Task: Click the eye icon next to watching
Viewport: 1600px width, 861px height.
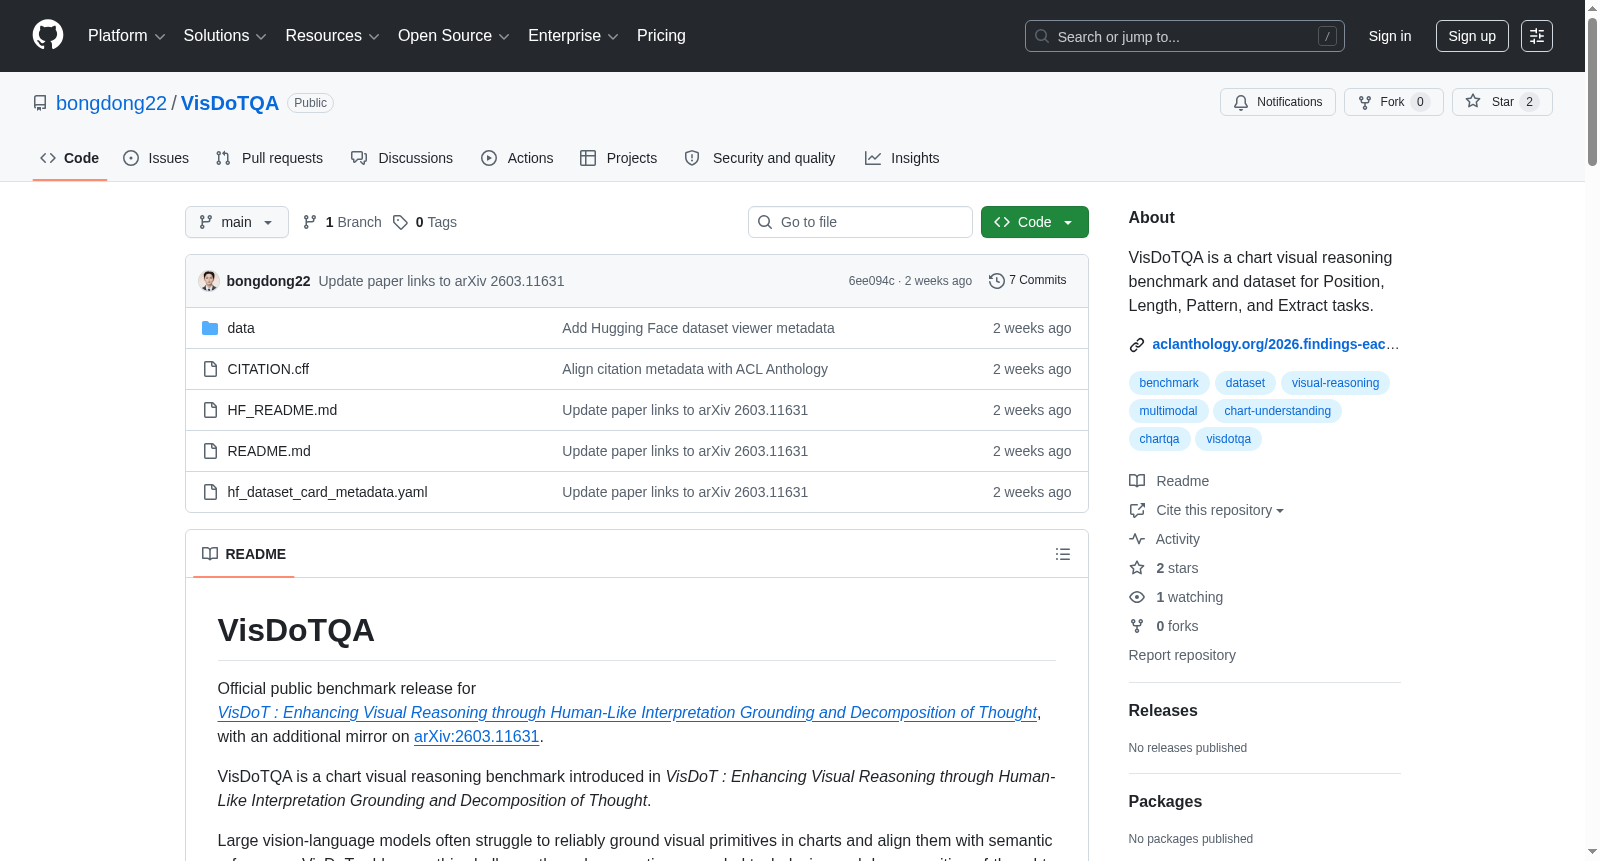Action: click(1137, 597)
